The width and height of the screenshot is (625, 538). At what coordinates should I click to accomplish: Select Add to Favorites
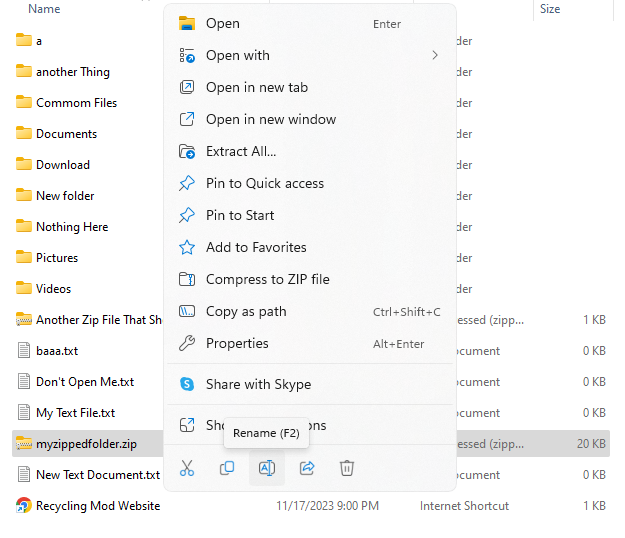pyautogui.click(x=256, y=247)
